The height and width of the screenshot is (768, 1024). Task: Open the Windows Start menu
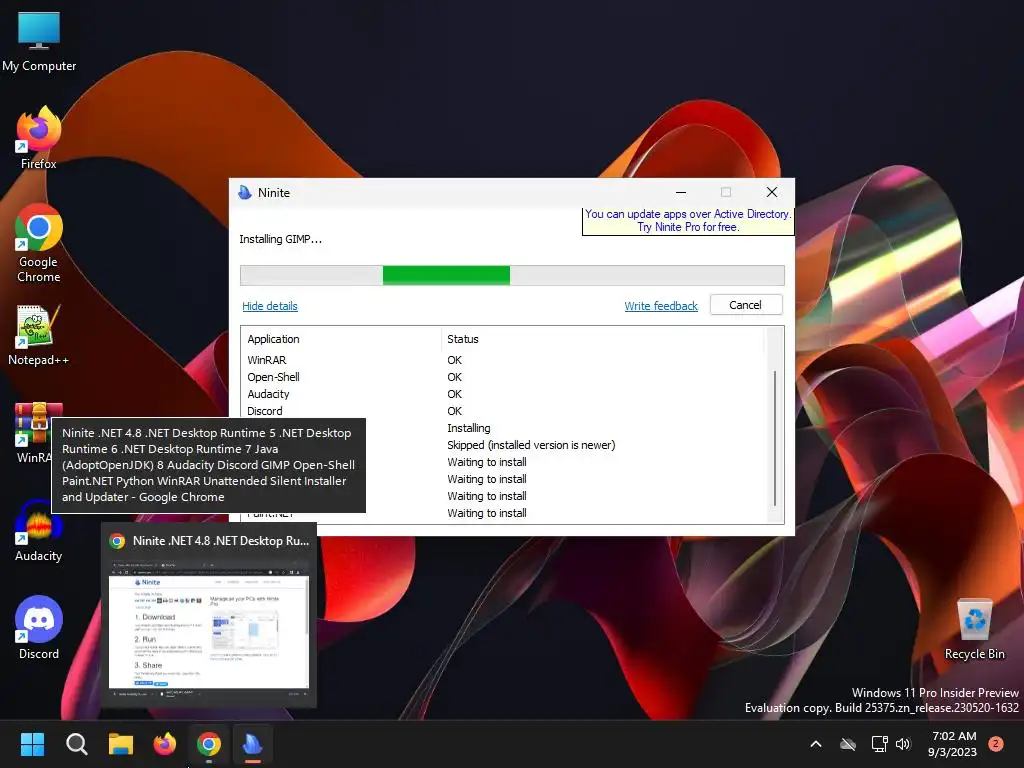pos(32,744)
